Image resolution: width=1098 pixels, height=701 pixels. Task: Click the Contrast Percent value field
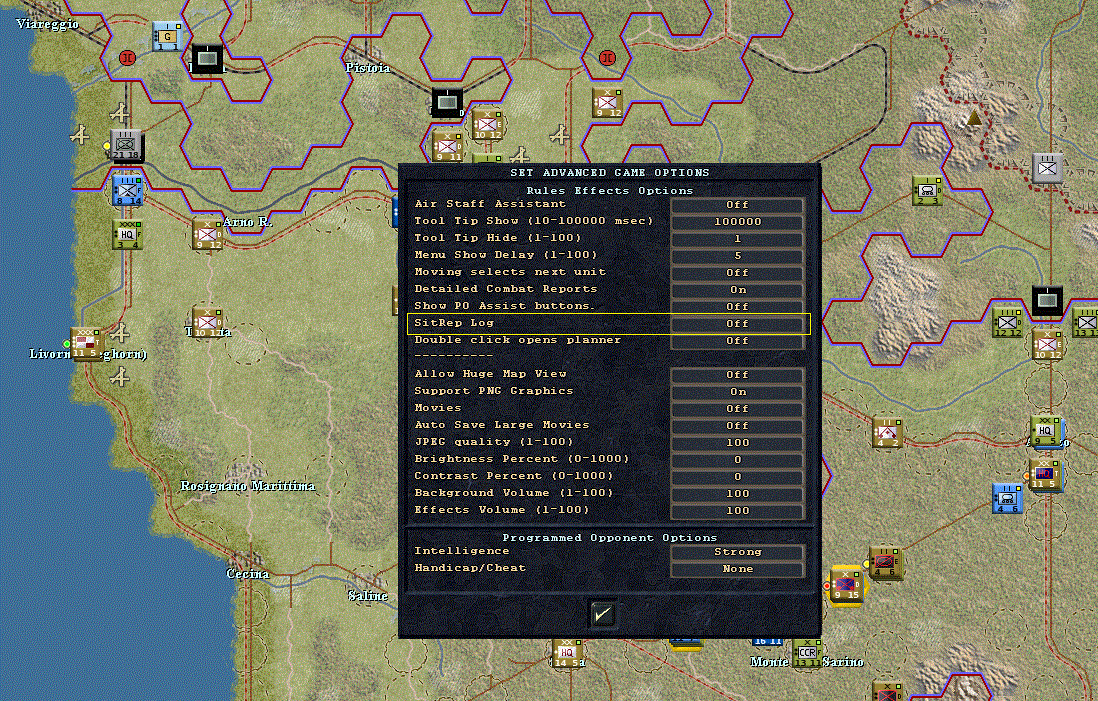point(737,476)
